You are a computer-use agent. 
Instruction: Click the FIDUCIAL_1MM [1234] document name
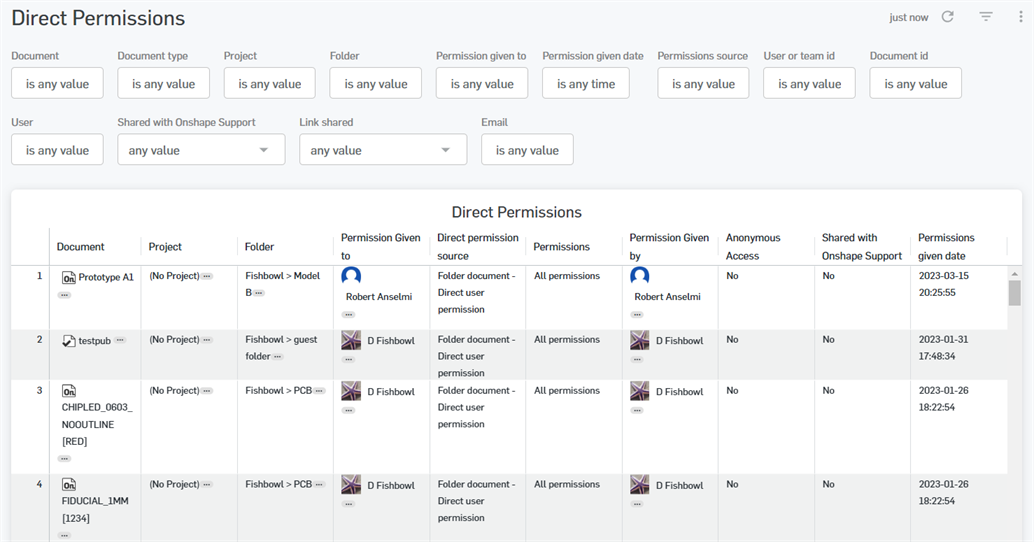(95, 510)
